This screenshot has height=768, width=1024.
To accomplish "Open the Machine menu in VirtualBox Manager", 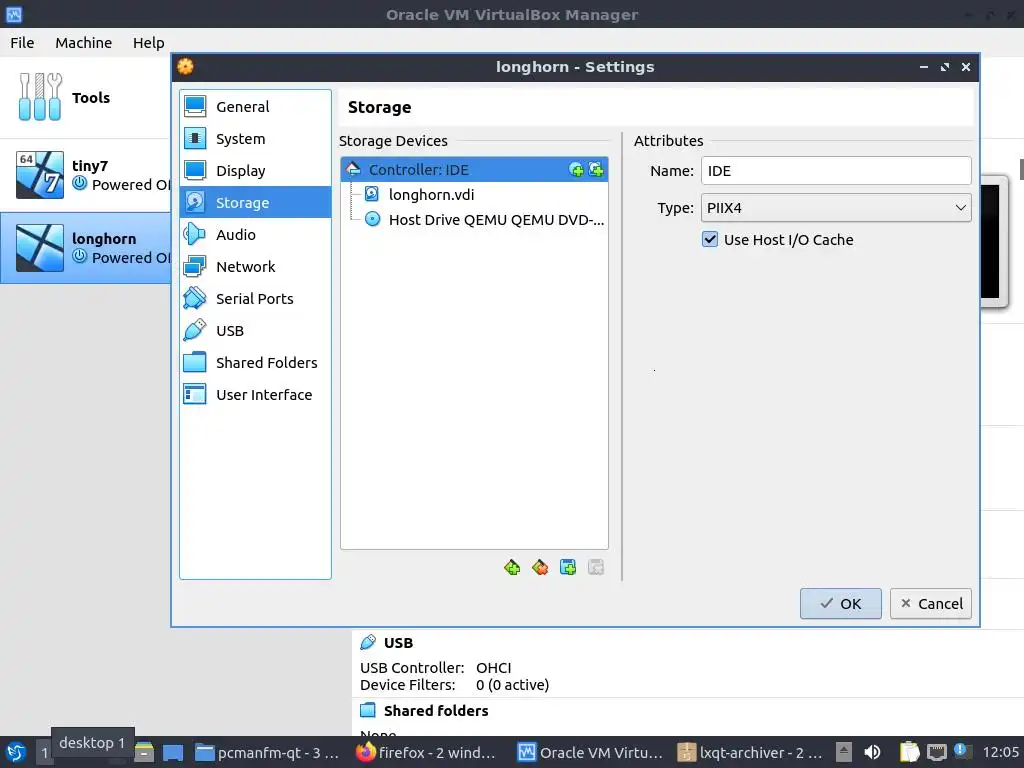I will [84, 42].
